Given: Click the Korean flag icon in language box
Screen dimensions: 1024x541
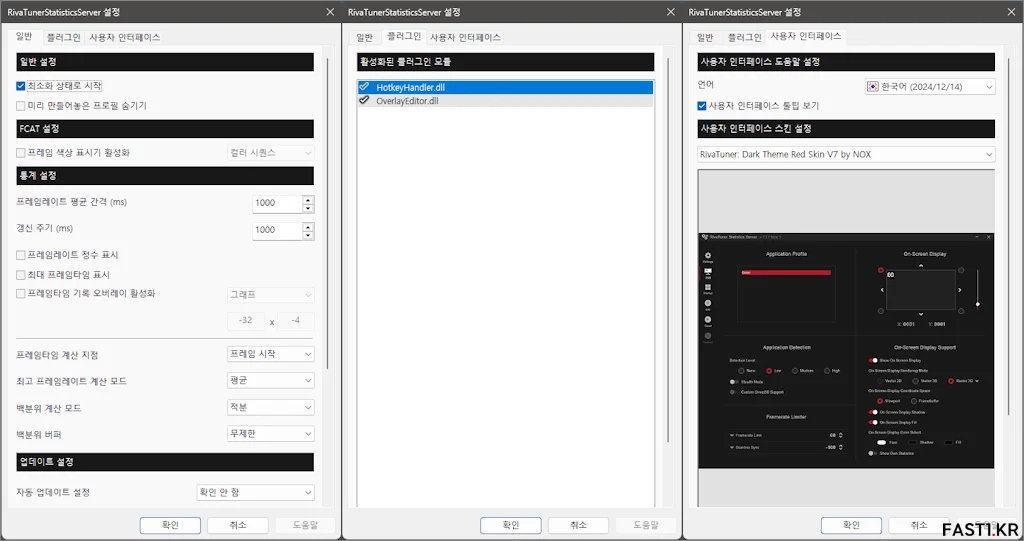Looking at the screenshot, I should pyautogui.click(x=873, y=86).
